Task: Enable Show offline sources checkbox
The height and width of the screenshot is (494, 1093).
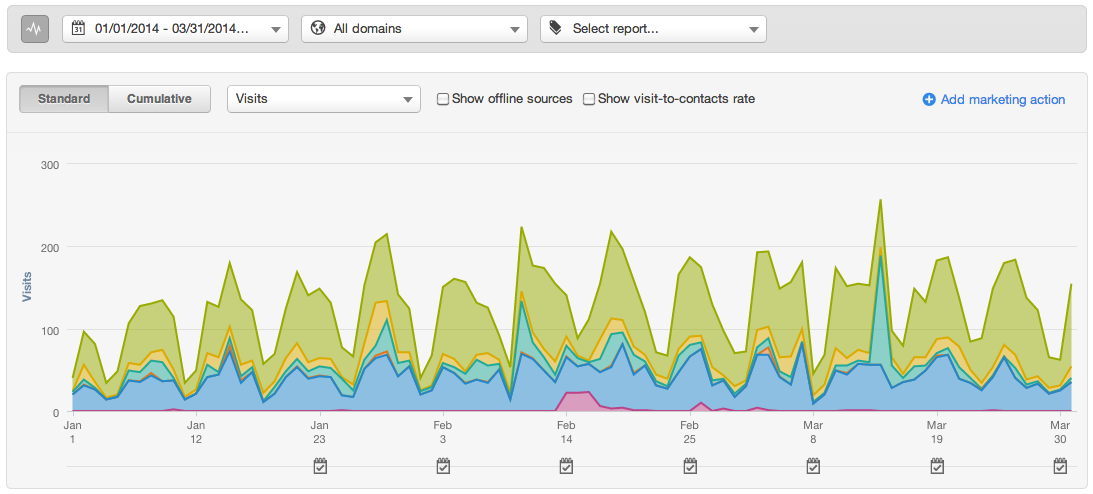Action: 443,99
